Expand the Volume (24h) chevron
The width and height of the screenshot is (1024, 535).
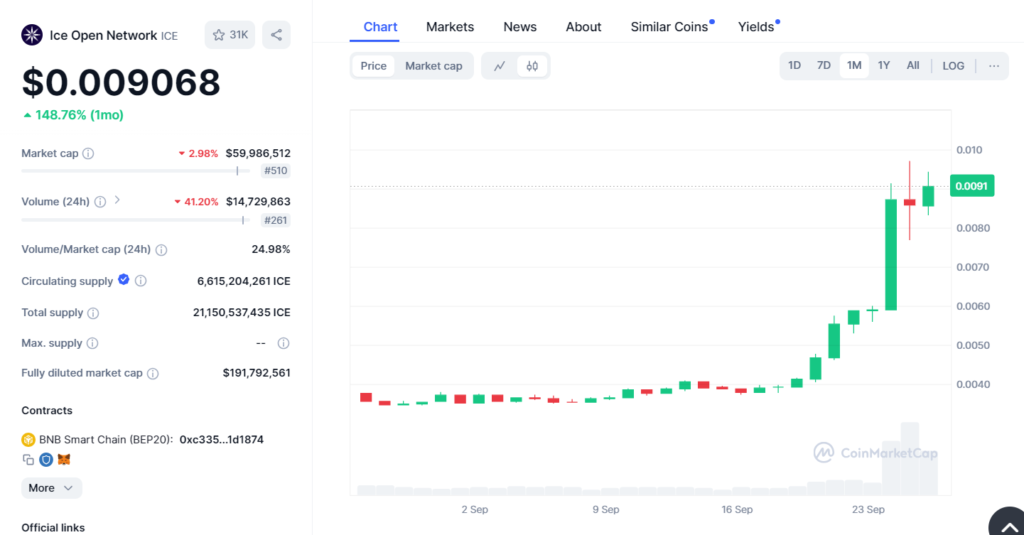pos(117,200)
